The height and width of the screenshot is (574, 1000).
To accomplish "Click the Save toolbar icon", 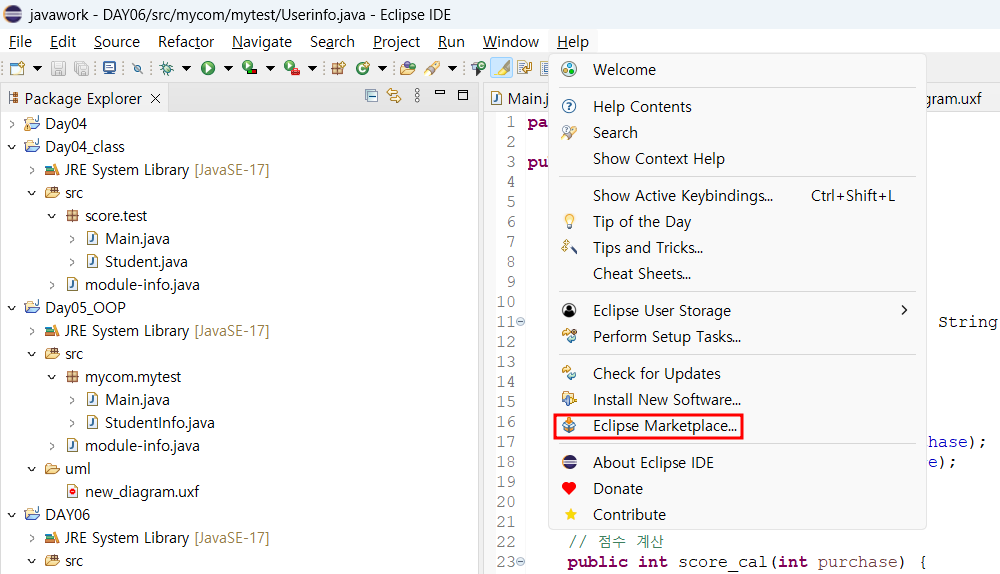I will tap(58, 68).
